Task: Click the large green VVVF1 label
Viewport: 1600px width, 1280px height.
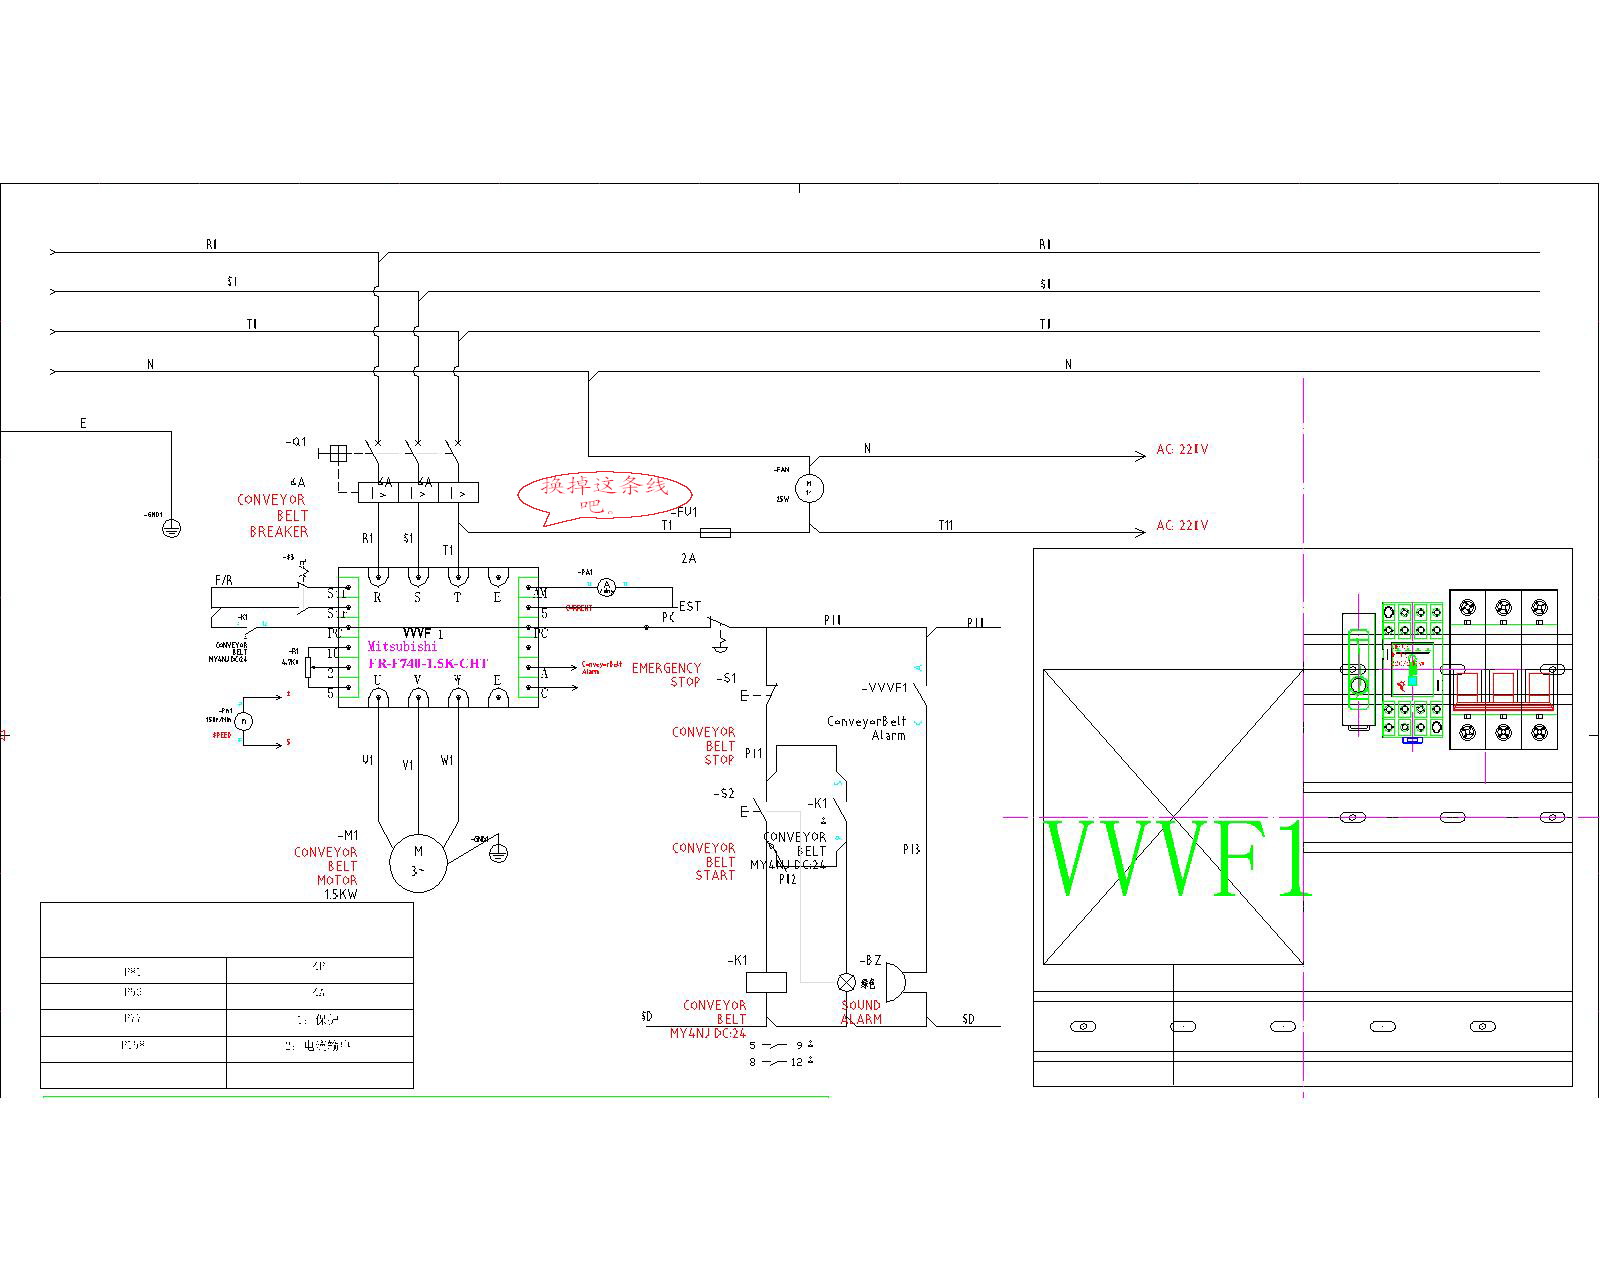Action: tap(1177, 860)
